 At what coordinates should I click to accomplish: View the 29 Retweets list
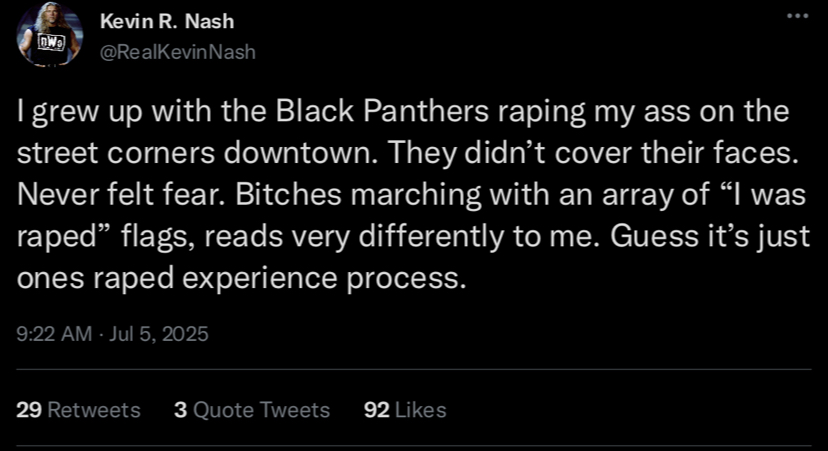(x=79, y=410)
